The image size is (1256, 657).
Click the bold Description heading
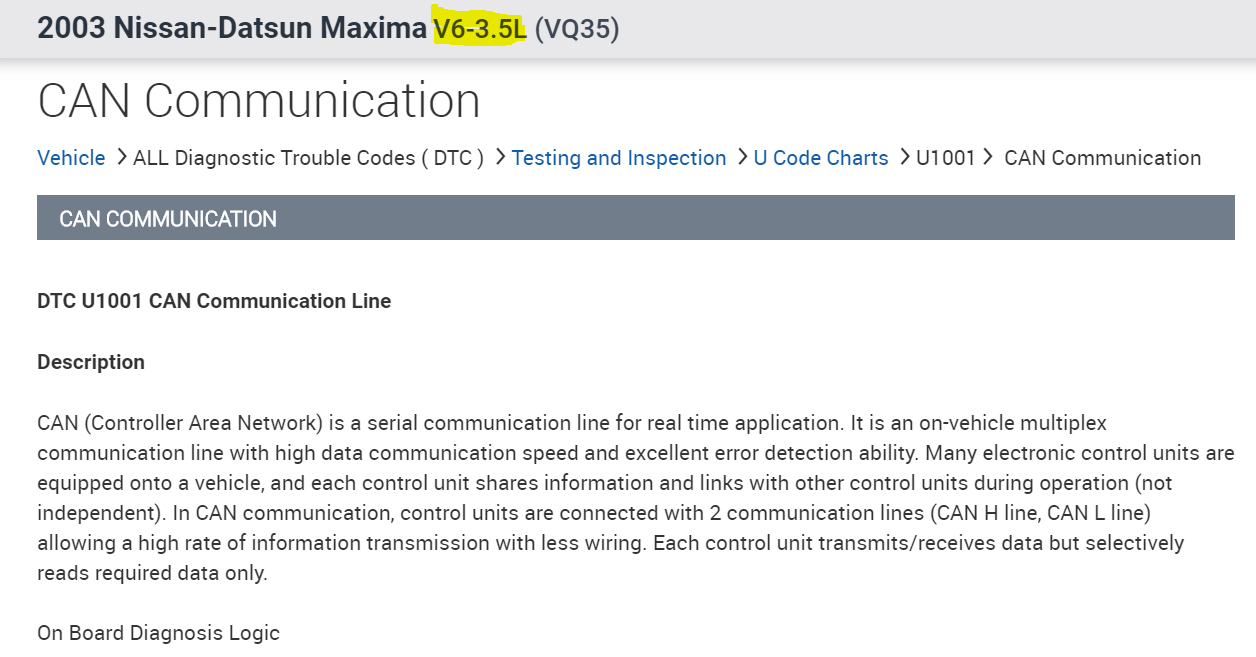(91, 362)
